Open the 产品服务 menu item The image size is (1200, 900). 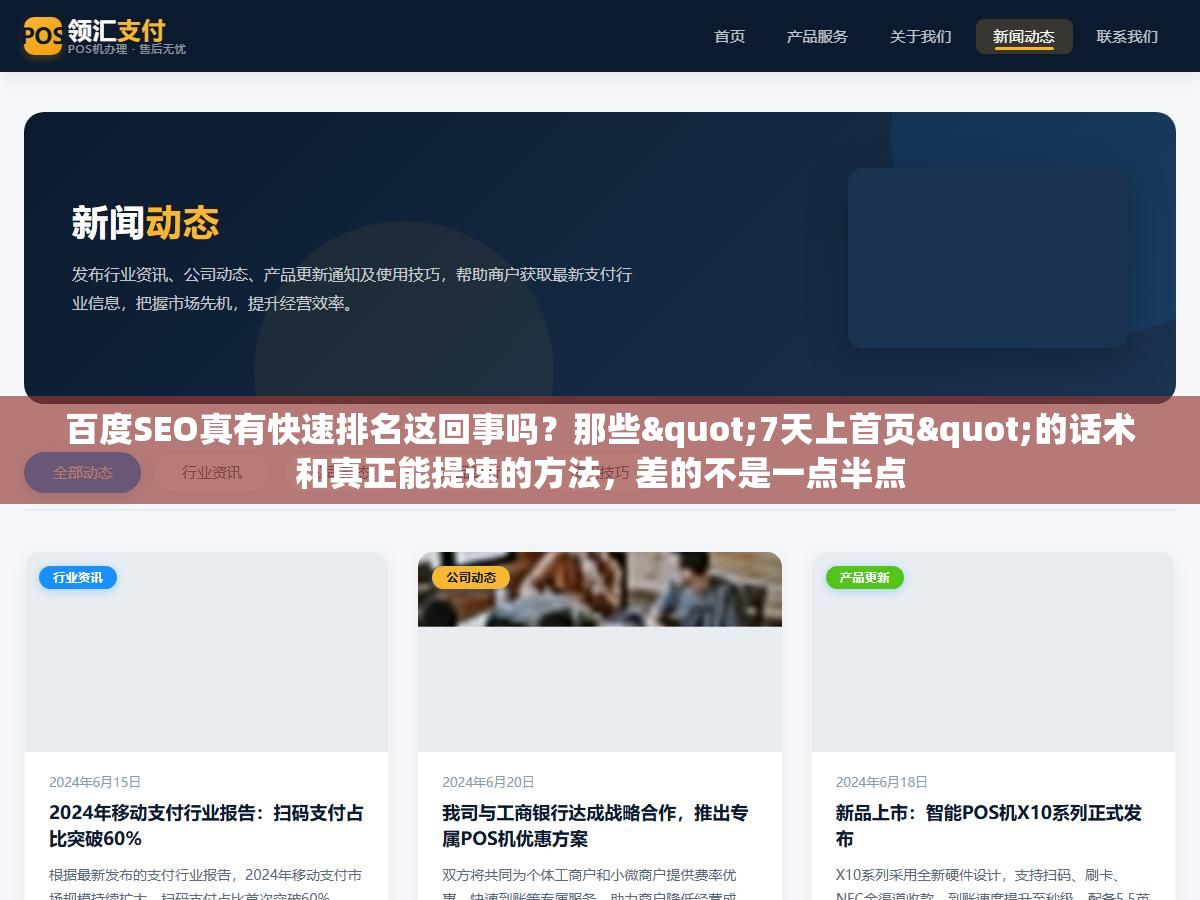pos(817,36)
